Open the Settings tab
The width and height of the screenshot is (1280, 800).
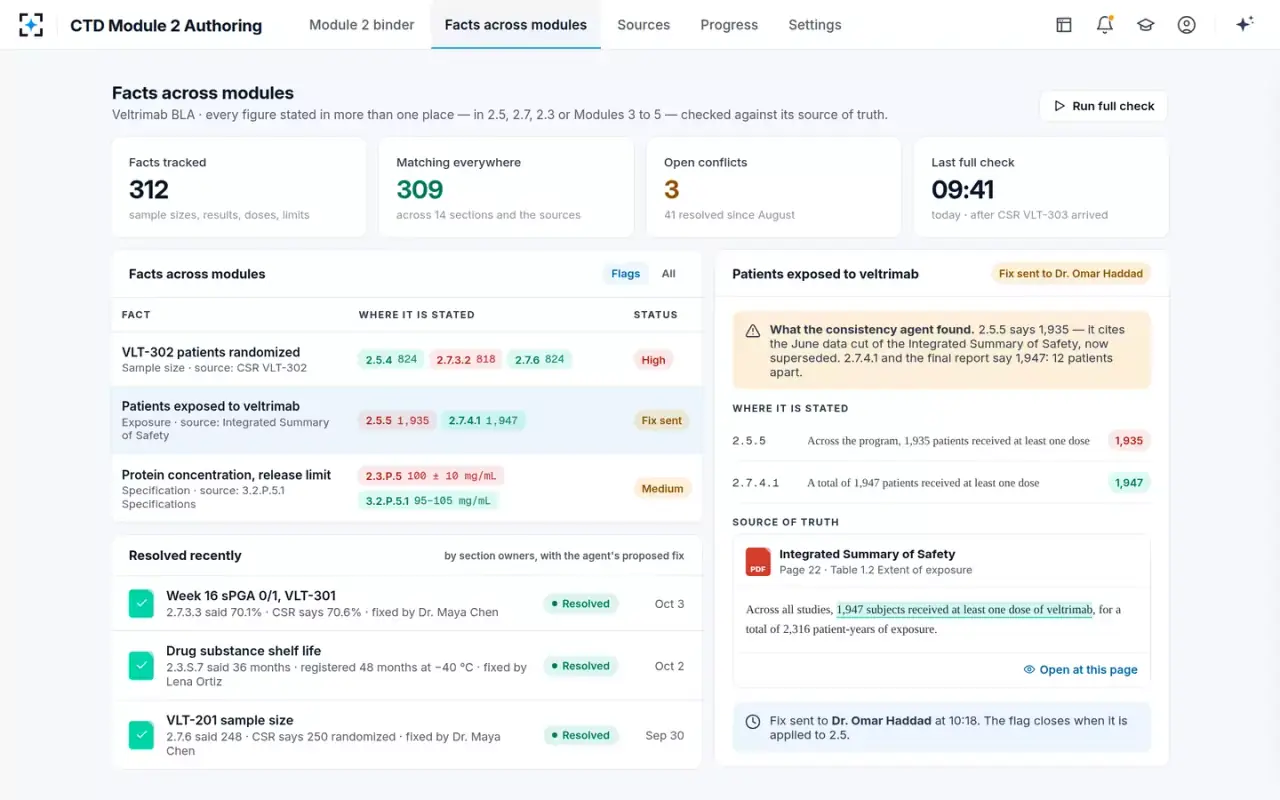815,25
